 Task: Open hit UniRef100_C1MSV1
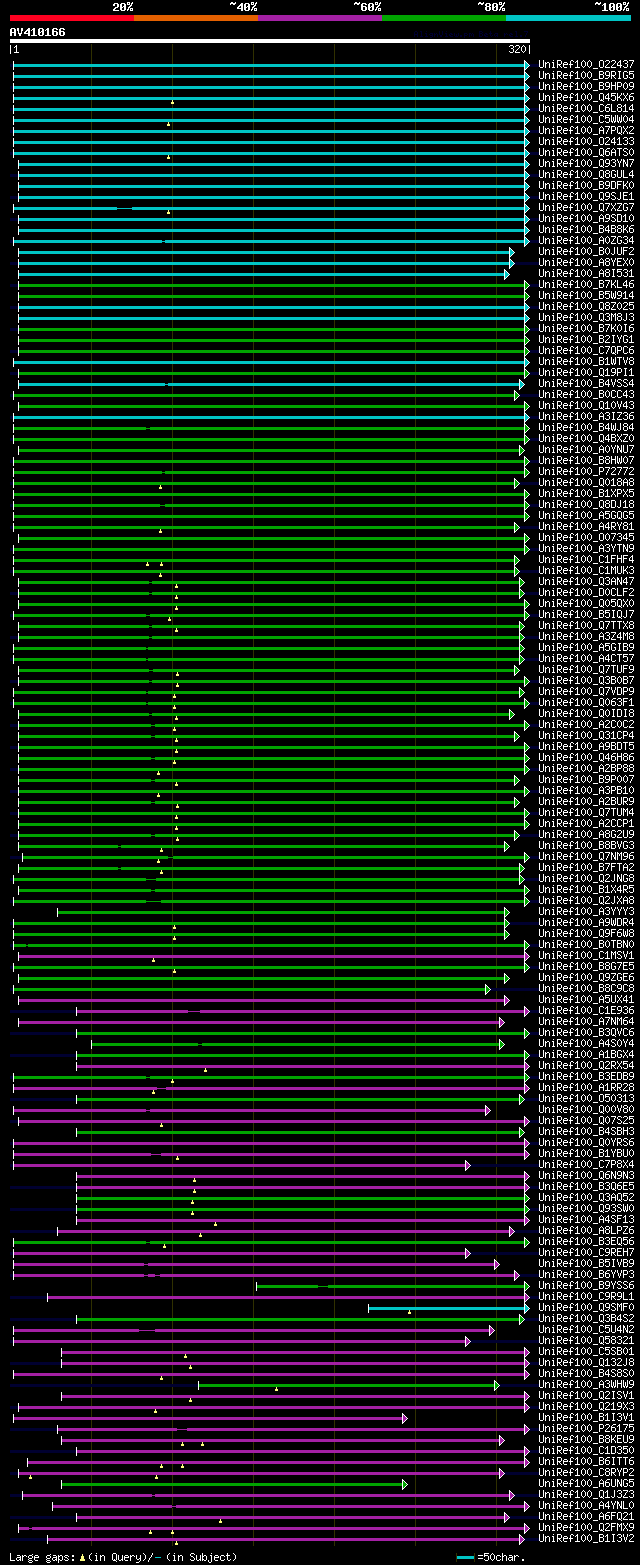[x=586, y=955]
